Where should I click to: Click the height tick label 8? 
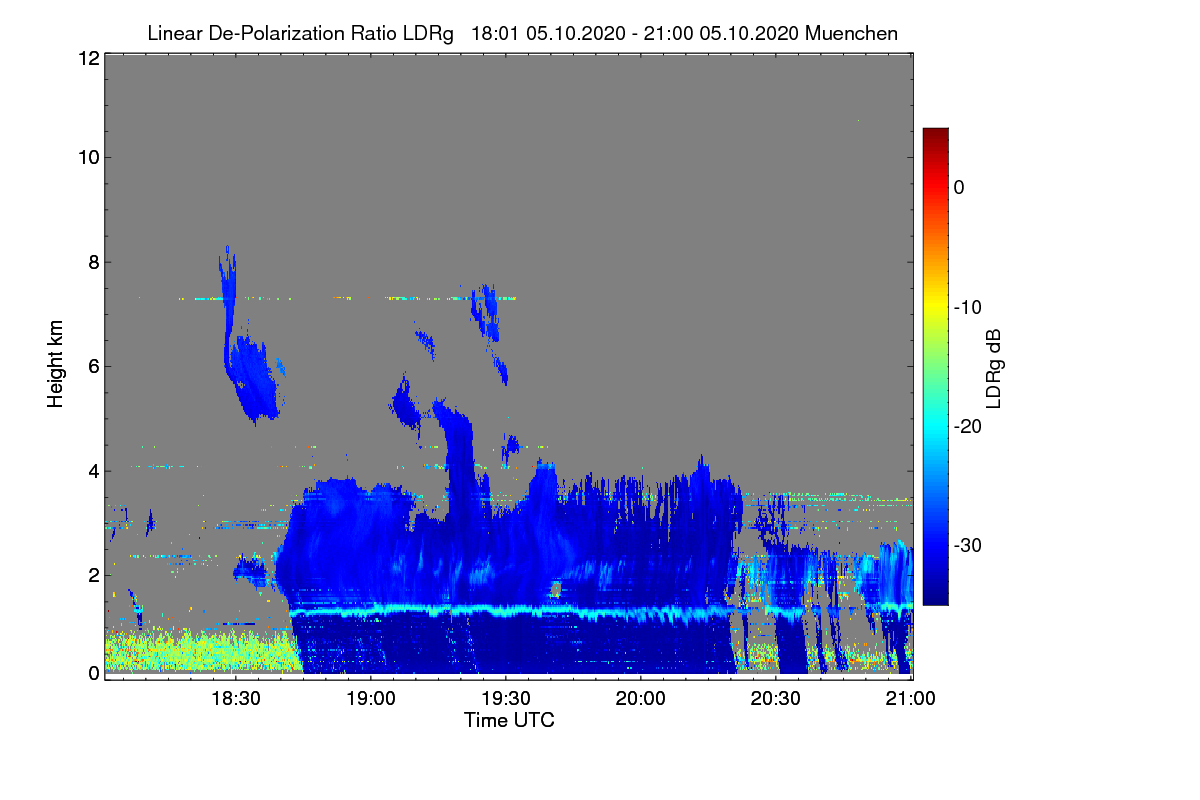92,262
